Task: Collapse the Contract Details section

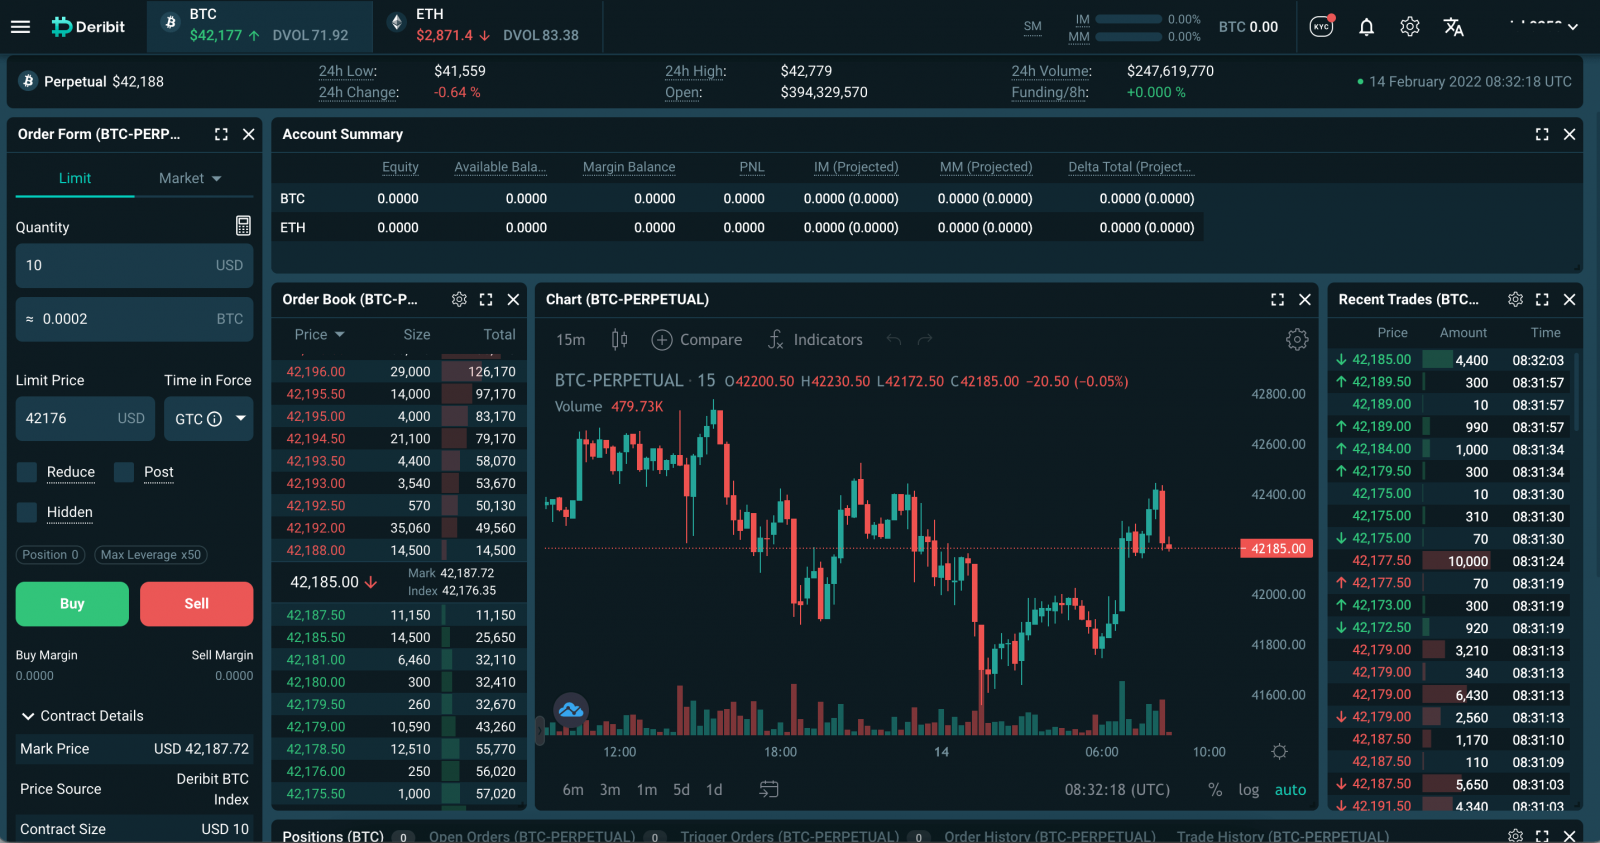Action: click(28, 716)
